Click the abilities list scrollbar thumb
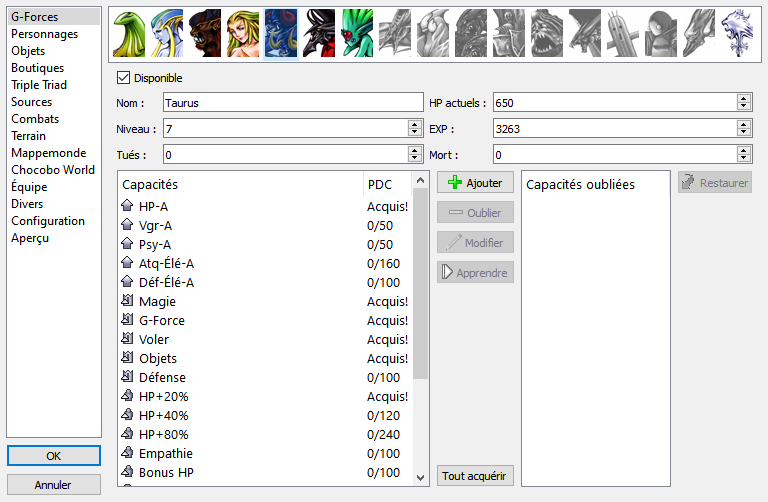 point(420,283)
